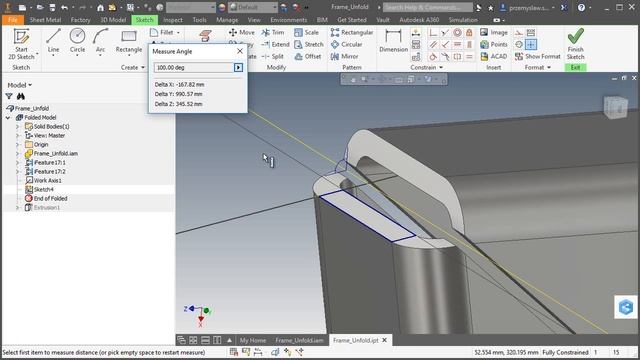The image size is (640, 360).
Task: Select End of Folded in the browser
Action: [x=51, y=198]
